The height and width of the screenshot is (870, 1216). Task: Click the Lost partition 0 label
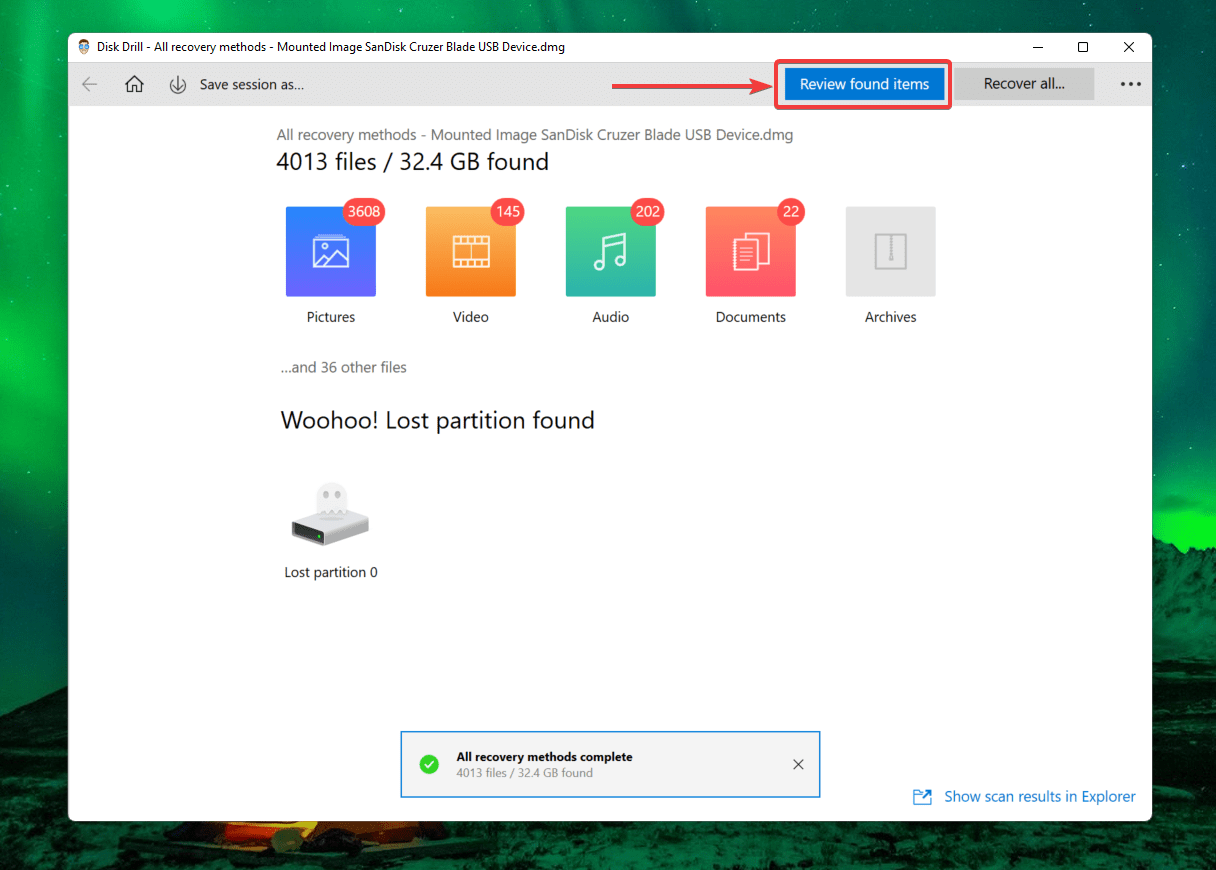pos(331,573)
